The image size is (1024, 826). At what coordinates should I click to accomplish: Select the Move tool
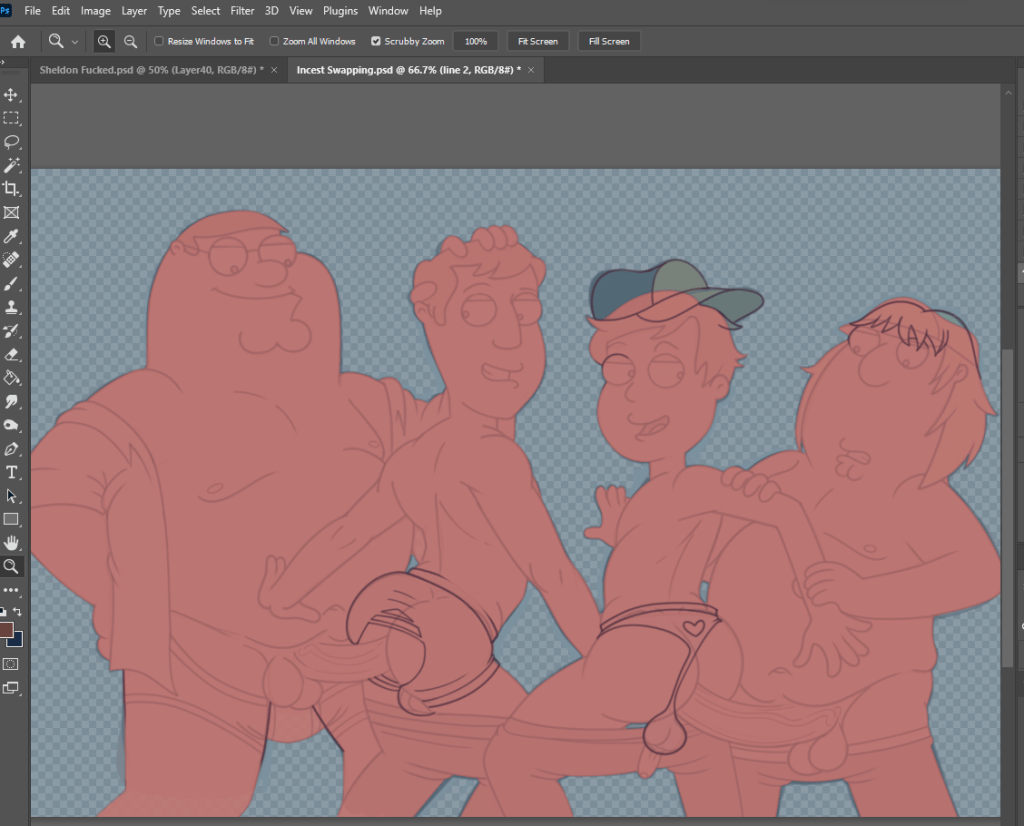(12, 94)
